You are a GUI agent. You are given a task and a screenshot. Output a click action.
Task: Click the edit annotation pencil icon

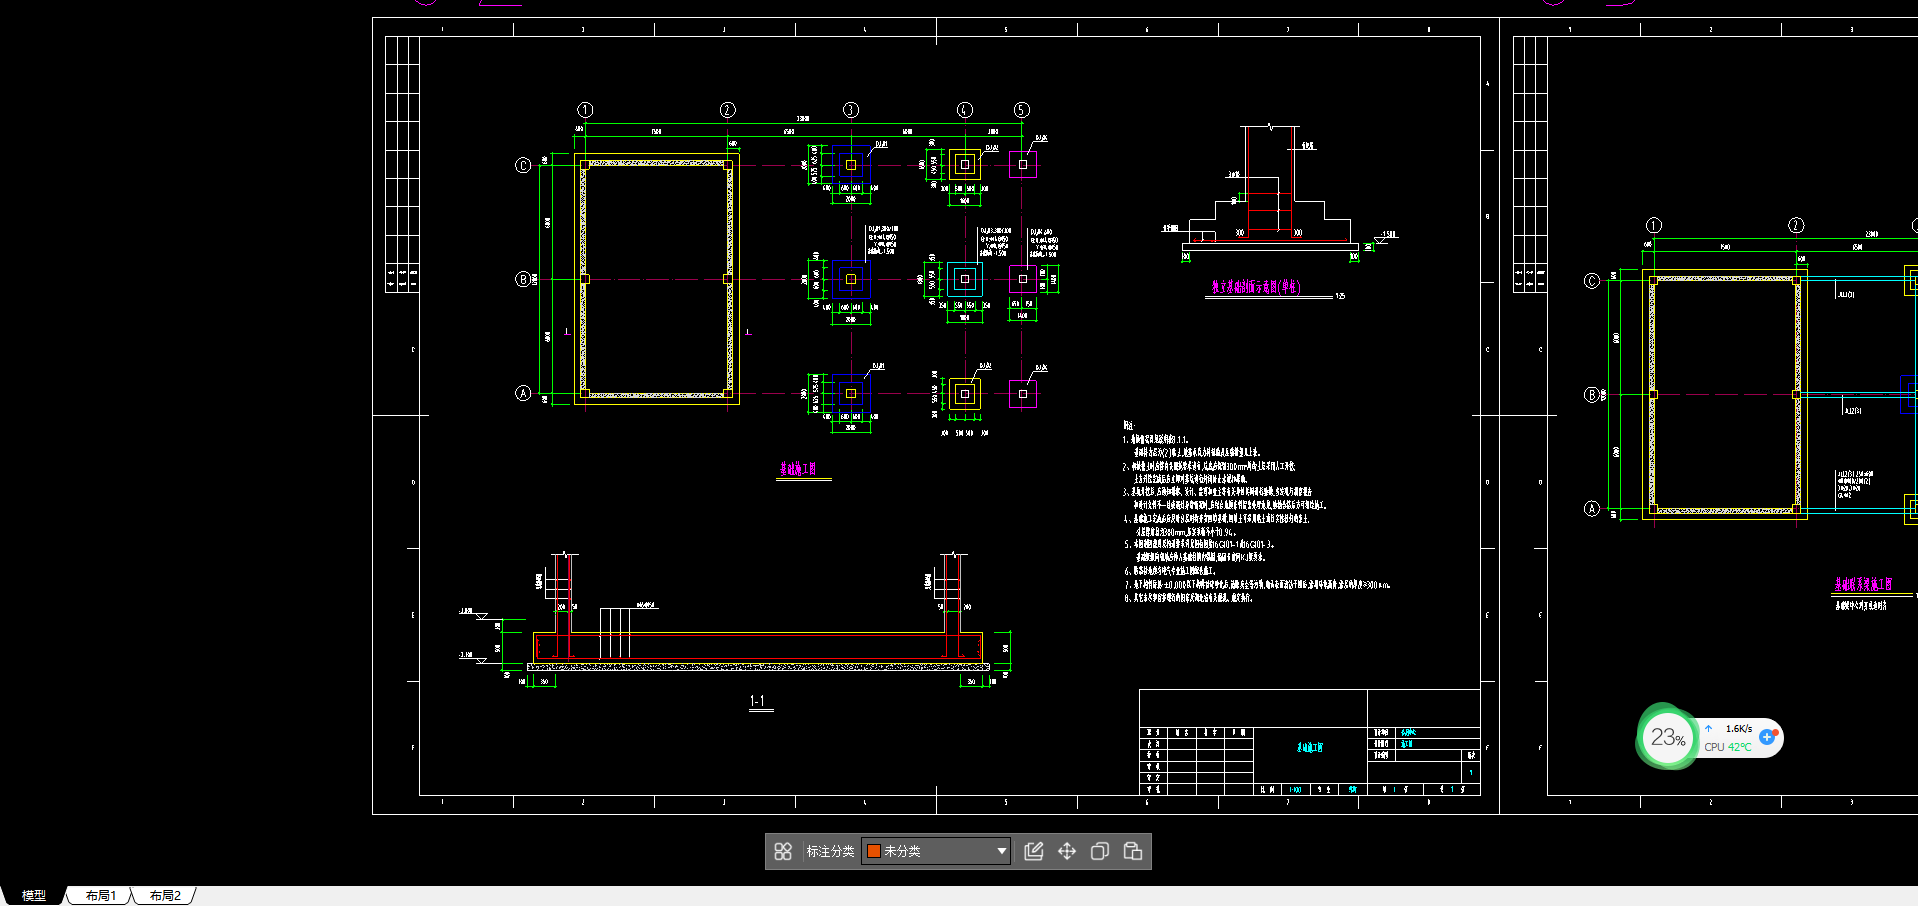coord(1034,851)
